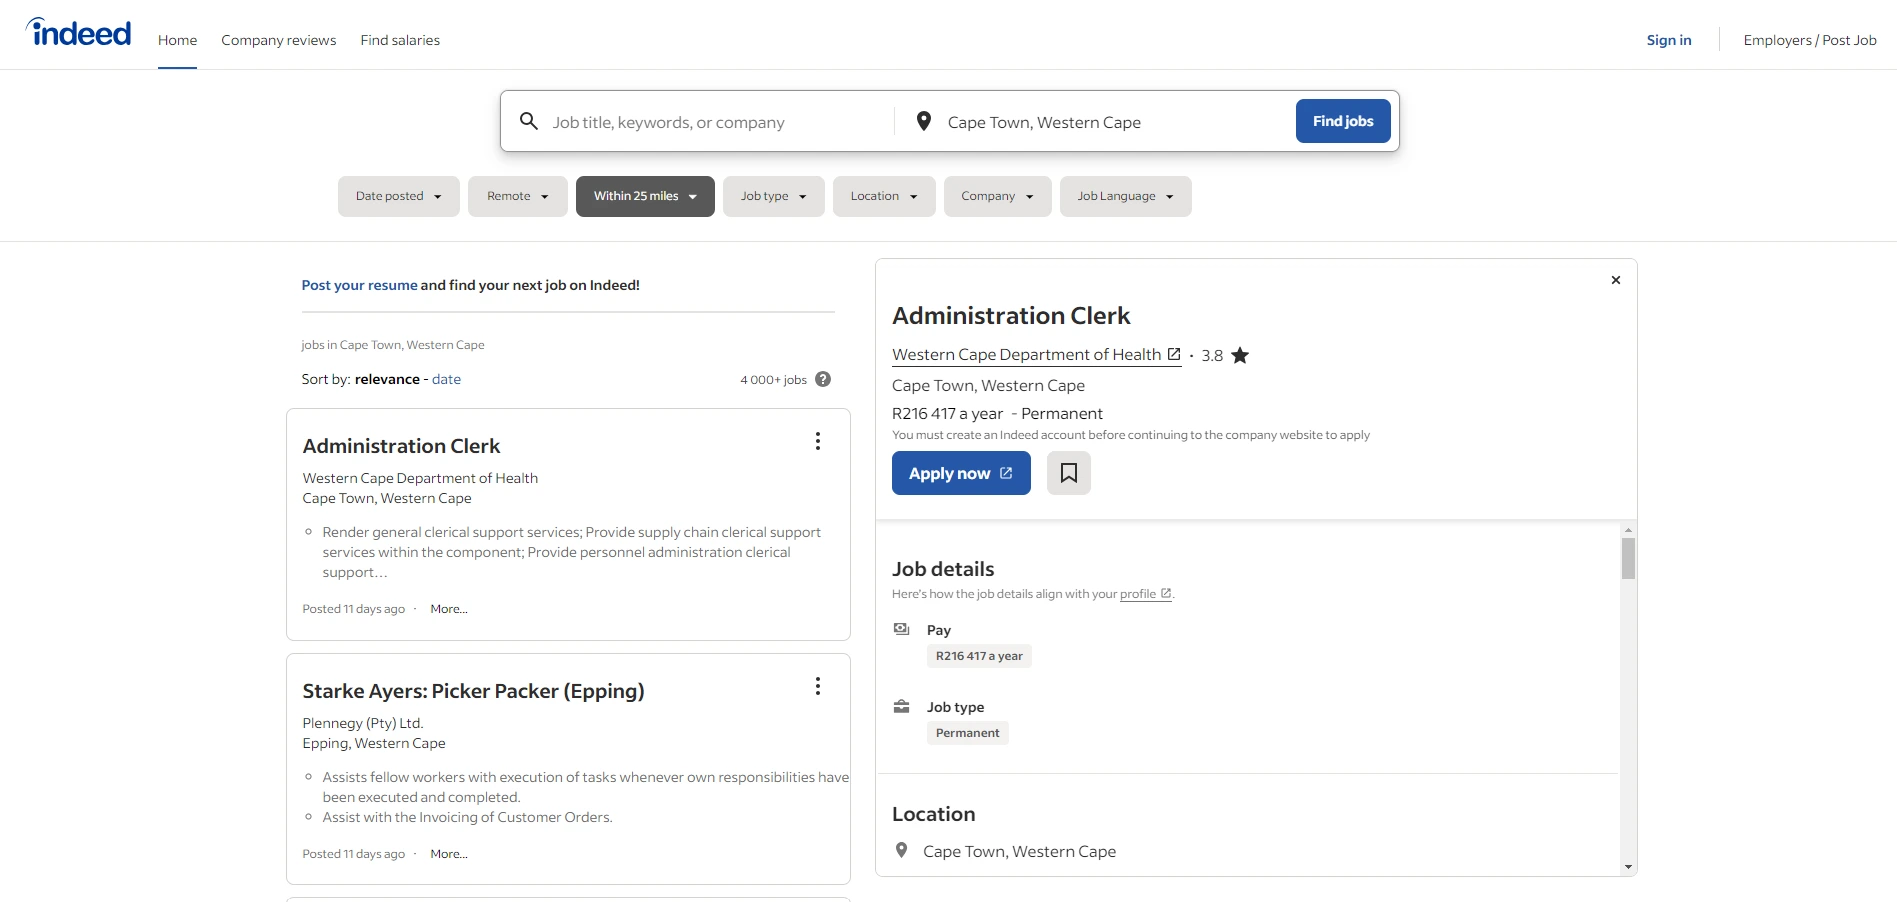Focus the Cape Town location input
The image size is (1897, 902).
click(1115, 122)
